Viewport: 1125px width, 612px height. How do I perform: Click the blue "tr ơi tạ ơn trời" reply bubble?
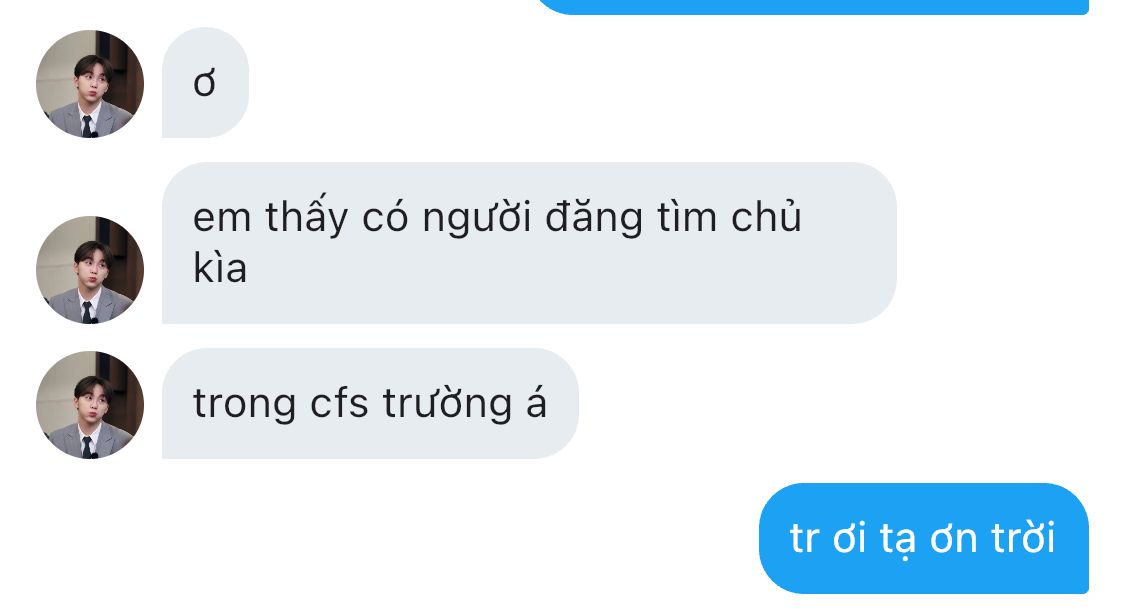924,538
